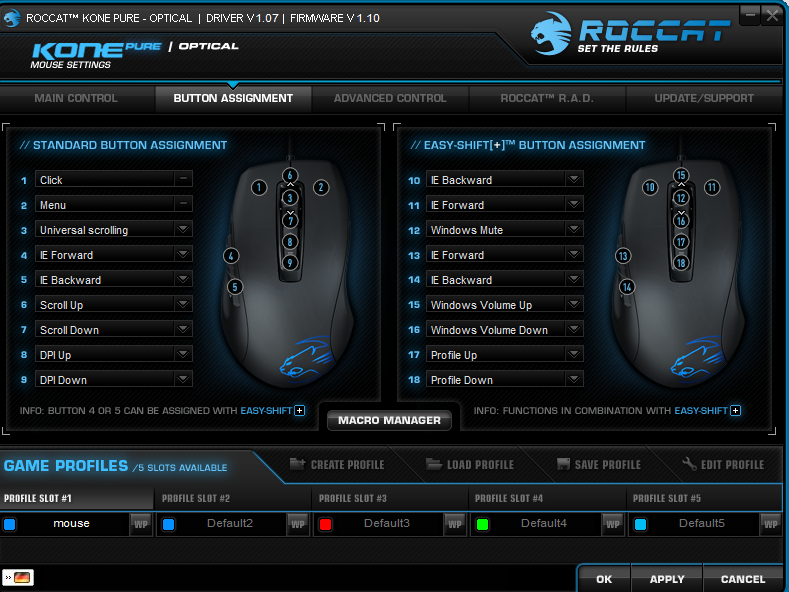This screenshot has width=789, height=592.
Task: Click the red color swatch of Default3
Action: coord(325,525)
